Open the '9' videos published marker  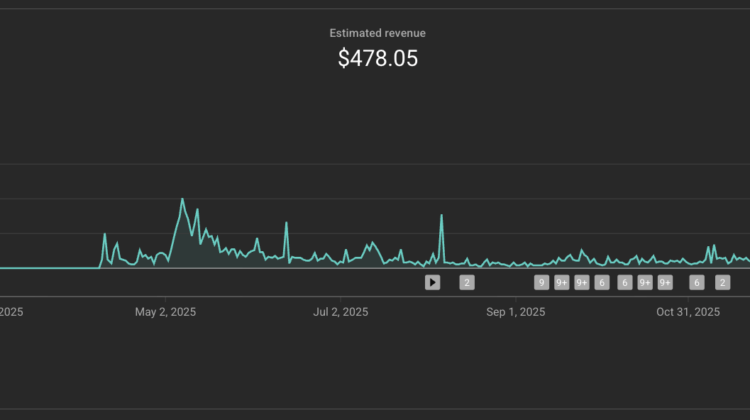(541, 283)
